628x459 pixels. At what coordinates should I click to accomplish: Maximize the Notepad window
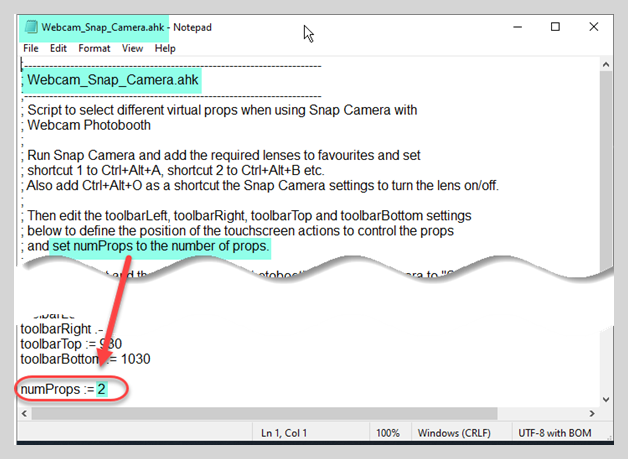tap(555, 27)
